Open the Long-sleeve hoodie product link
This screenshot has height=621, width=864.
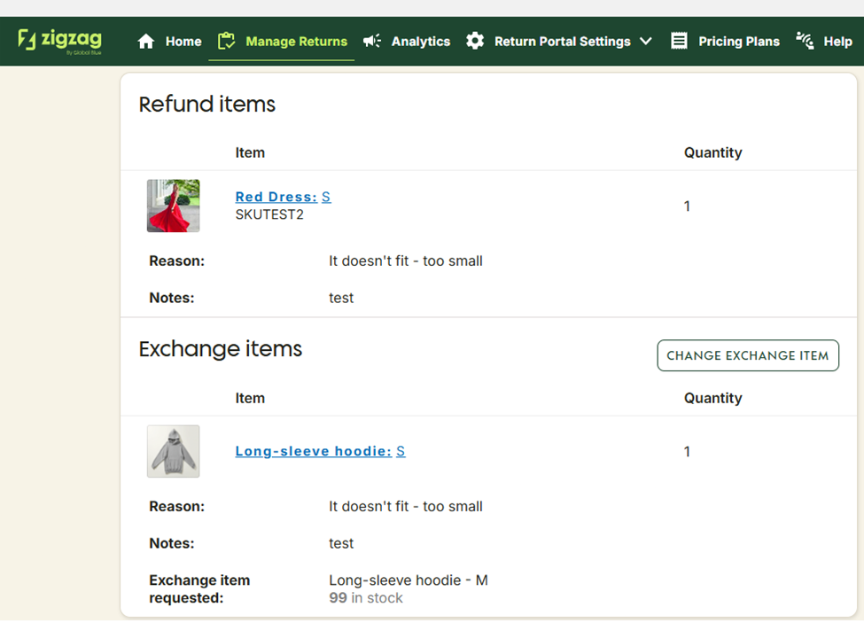313,451
